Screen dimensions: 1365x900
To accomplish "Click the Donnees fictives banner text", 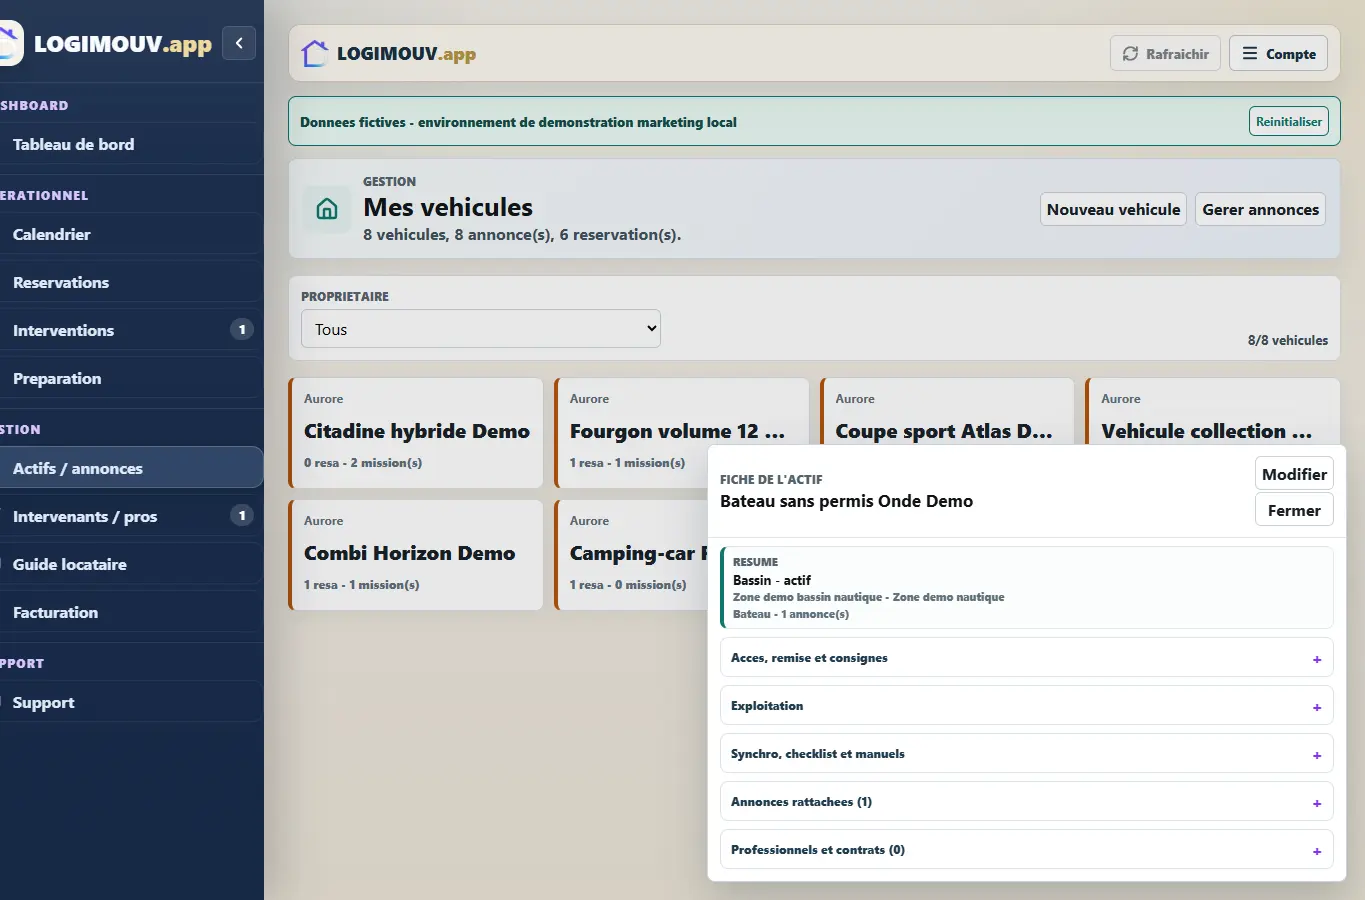I will [x=518, y=122].
